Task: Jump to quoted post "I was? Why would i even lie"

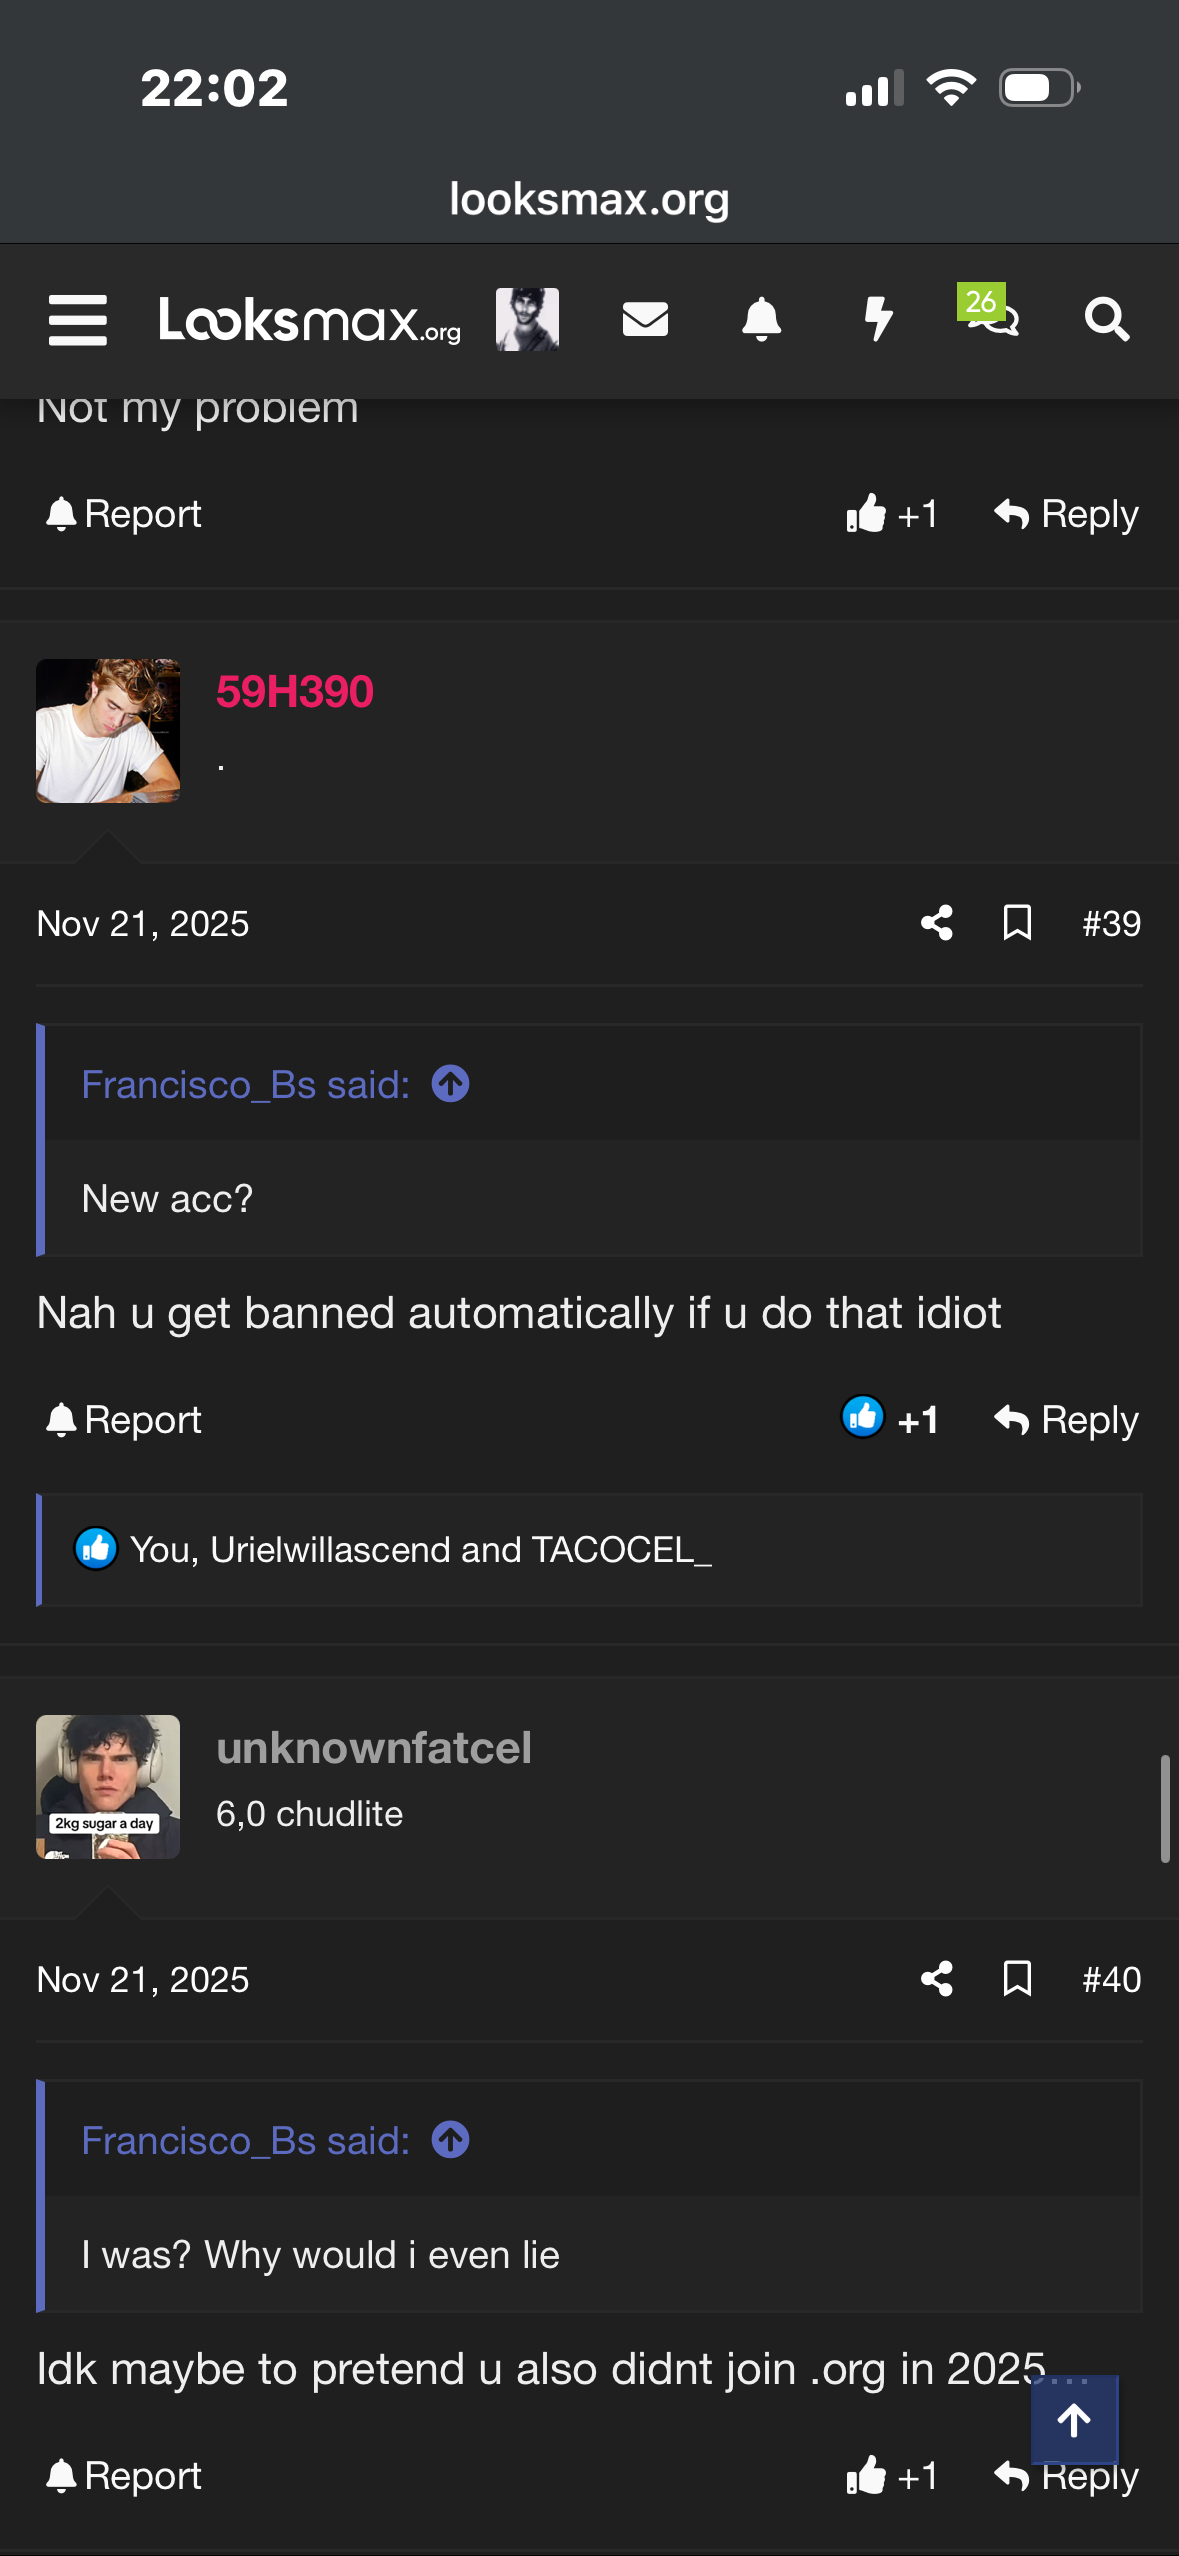Action: coord(450,2140)
